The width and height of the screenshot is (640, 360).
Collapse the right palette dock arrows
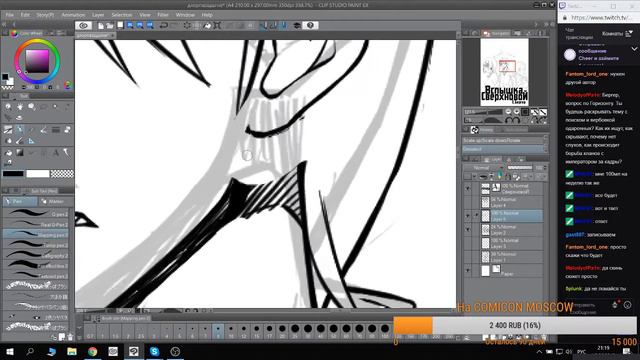point(547,24)
